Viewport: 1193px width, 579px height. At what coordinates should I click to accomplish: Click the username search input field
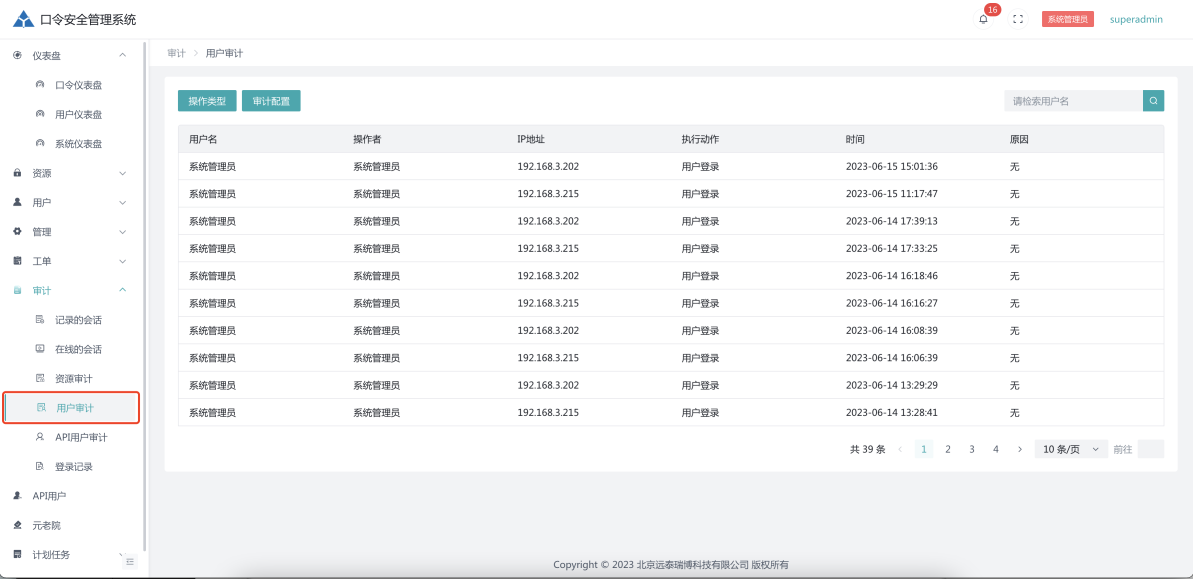pyautogui.click(x=1073, y=101)
